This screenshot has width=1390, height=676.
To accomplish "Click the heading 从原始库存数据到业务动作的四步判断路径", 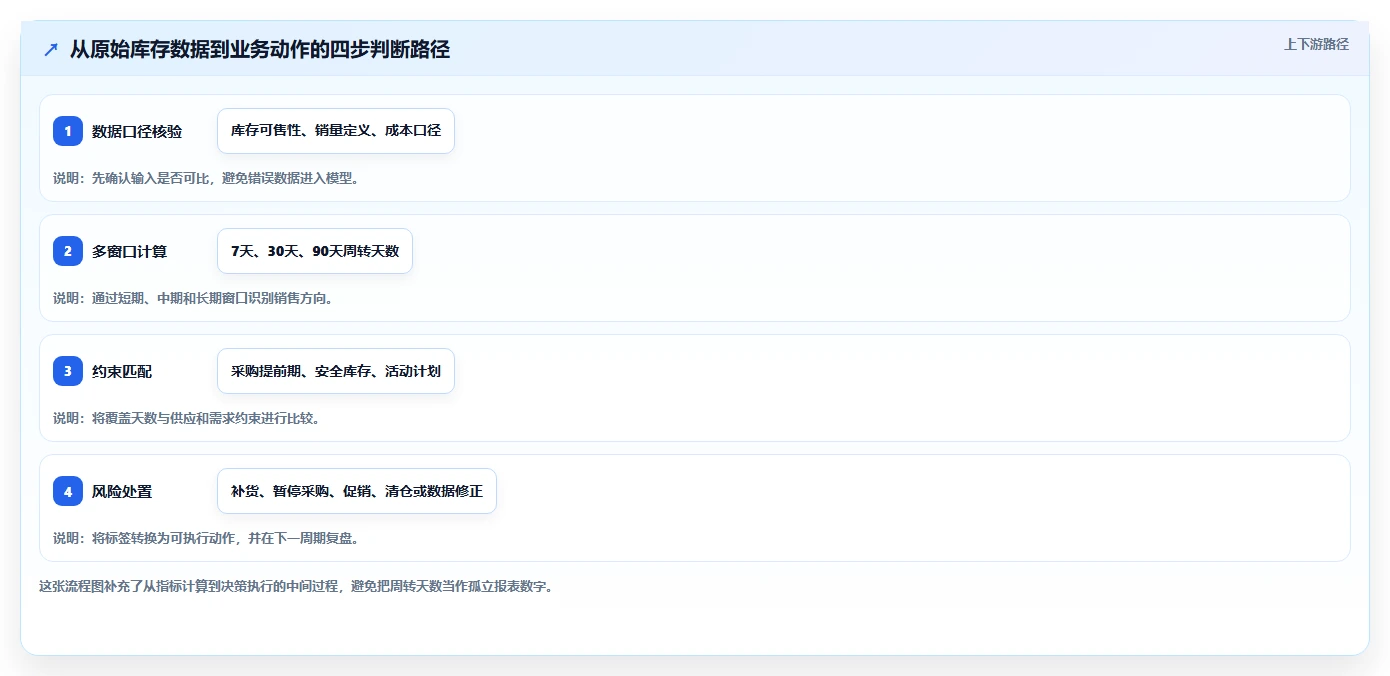I will [260, 49].
